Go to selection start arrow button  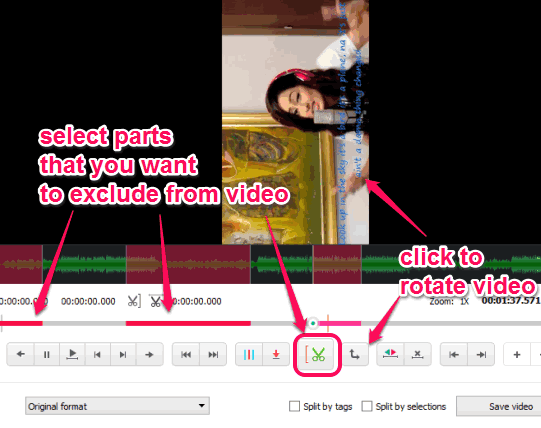(x=454, y=354)
